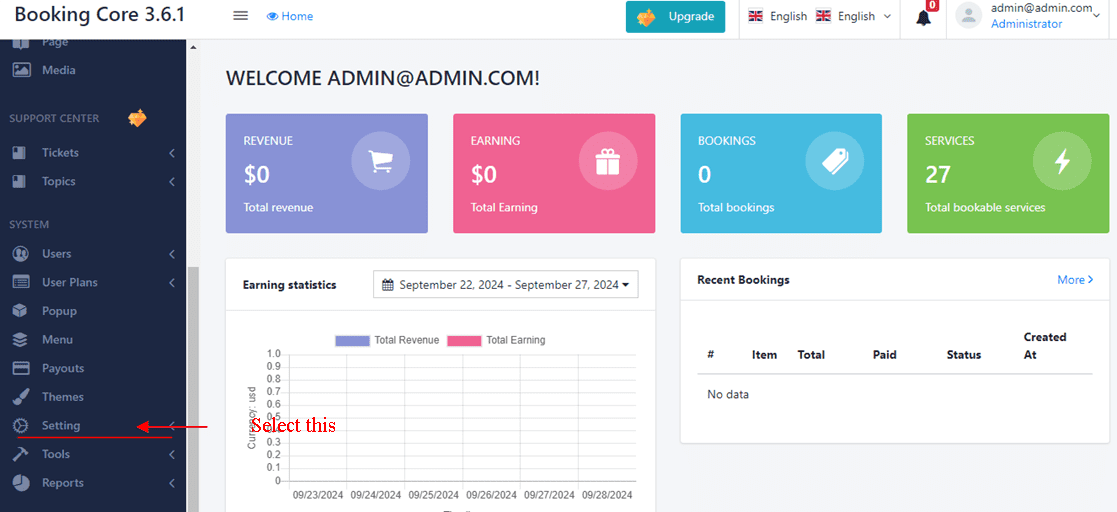Screen dimensions: 1117x512
Task: Click the Payouts card icon
Action: coord(21,368)
